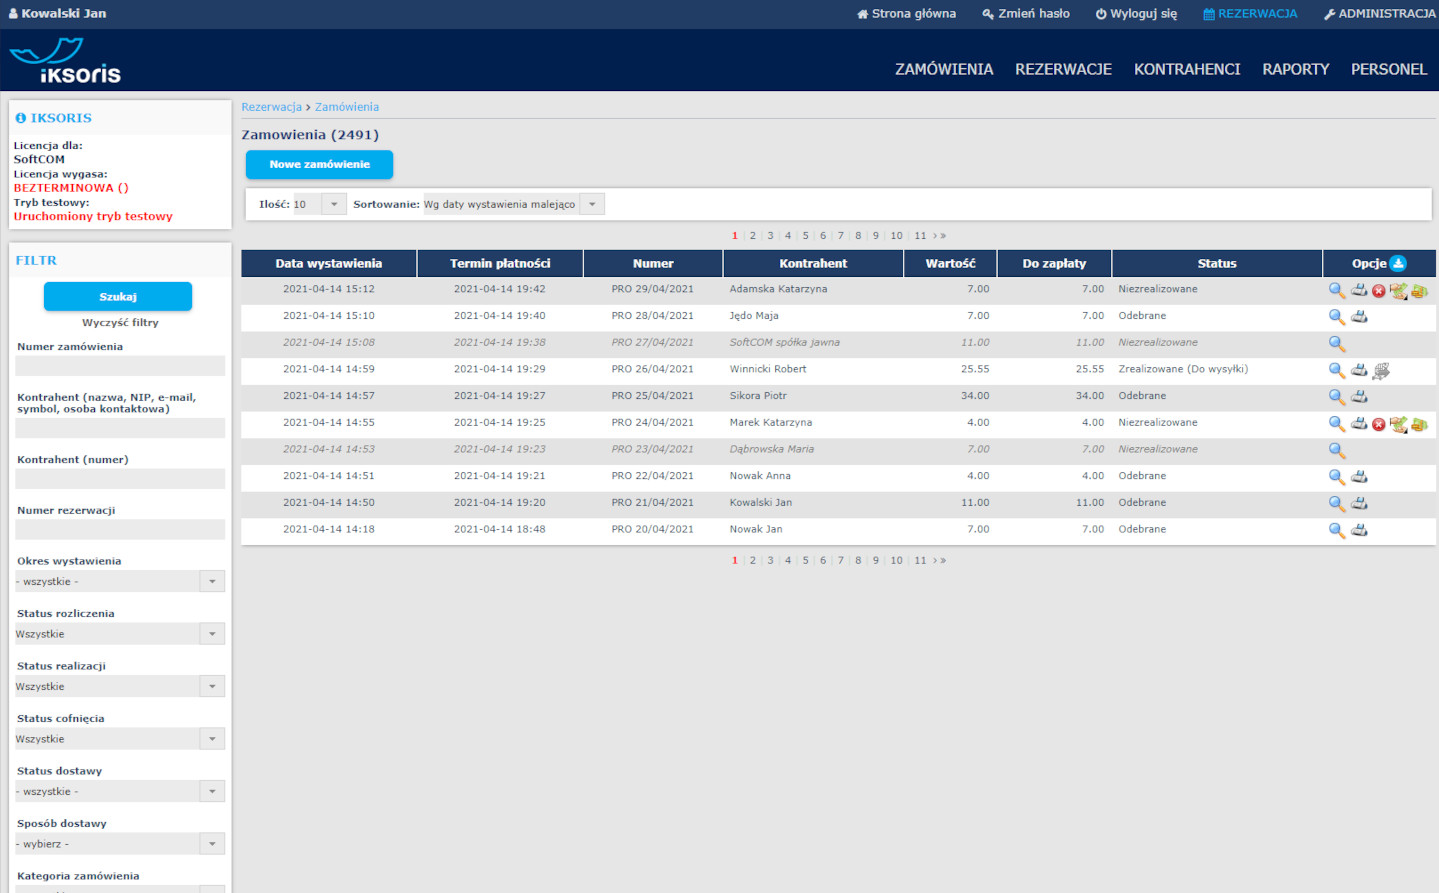Viewport: 1439px width, 893px height.
Task: Open the KONTRAHENCI menu
Action: point(1186,69)
